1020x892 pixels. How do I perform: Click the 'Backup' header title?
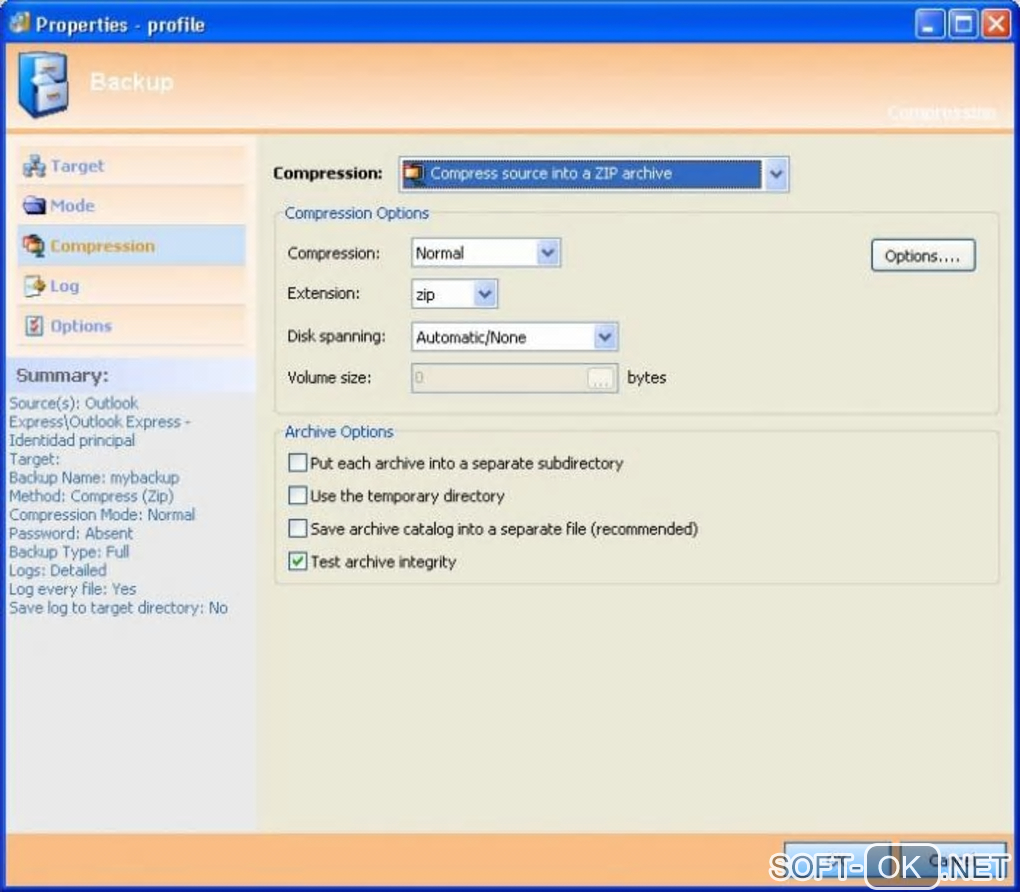pos(132,82)
